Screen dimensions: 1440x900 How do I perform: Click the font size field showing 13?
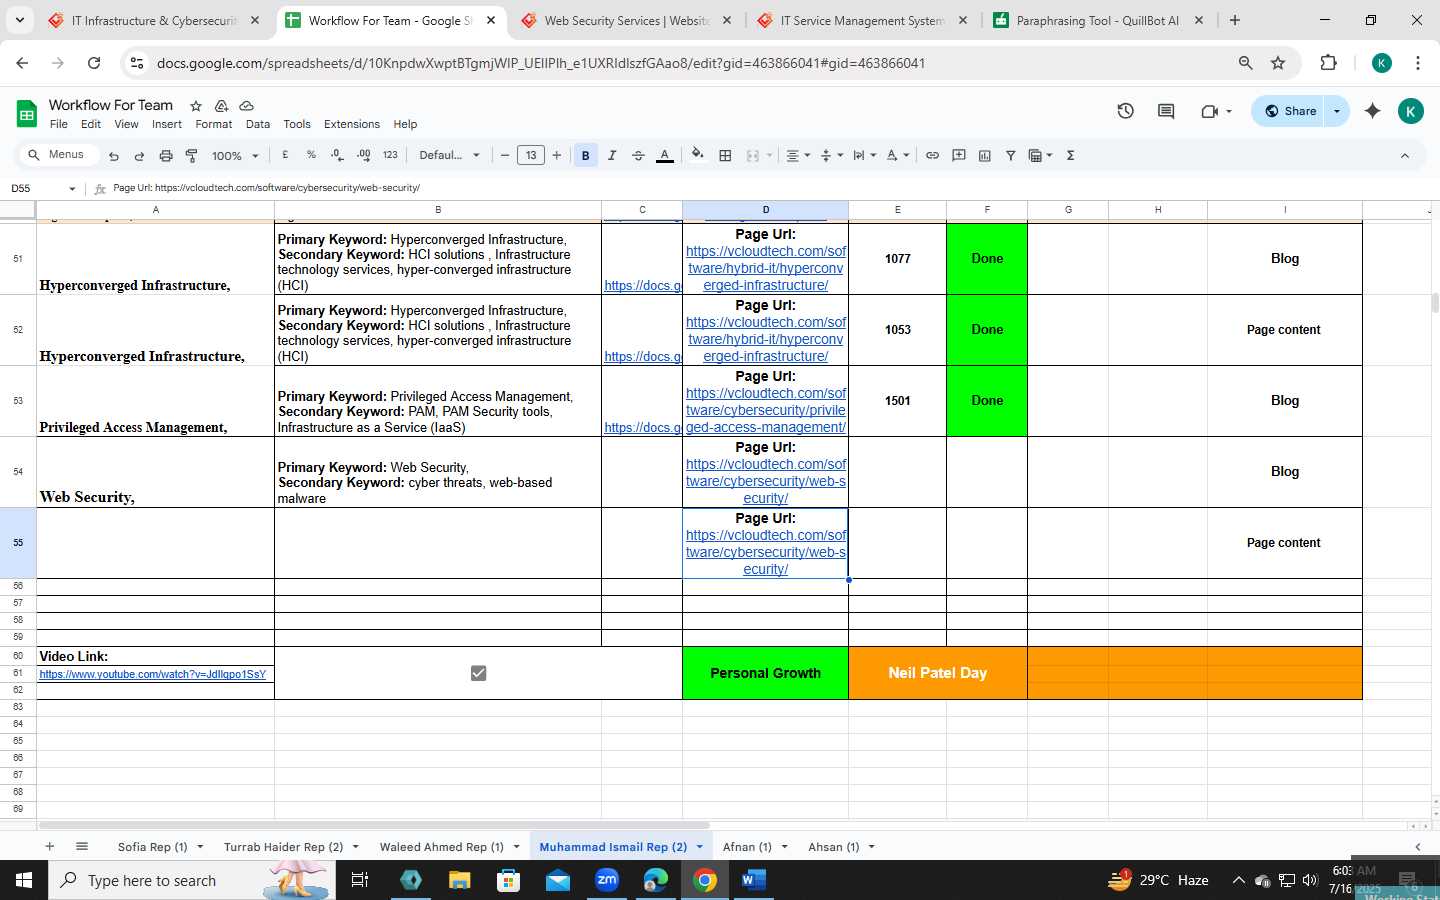coord(531,155)
